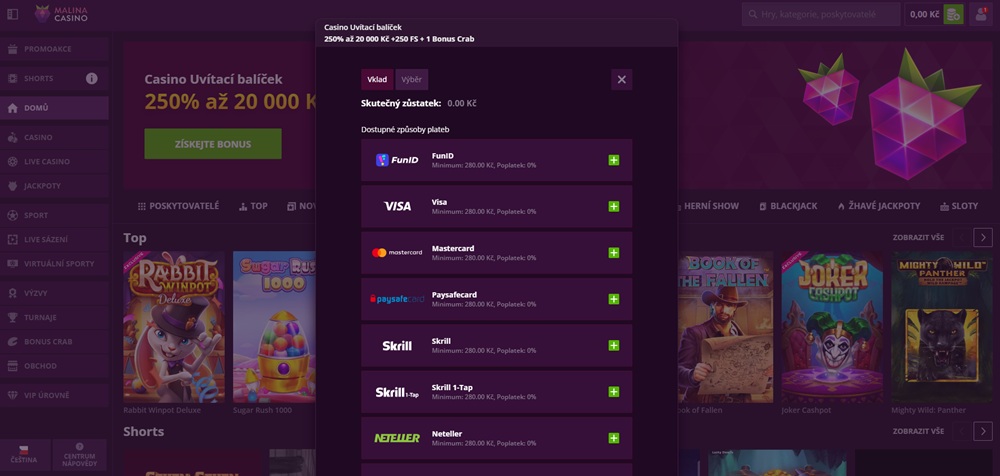
Task: Expand the Visa payment method plus
Action: (614, 206)
